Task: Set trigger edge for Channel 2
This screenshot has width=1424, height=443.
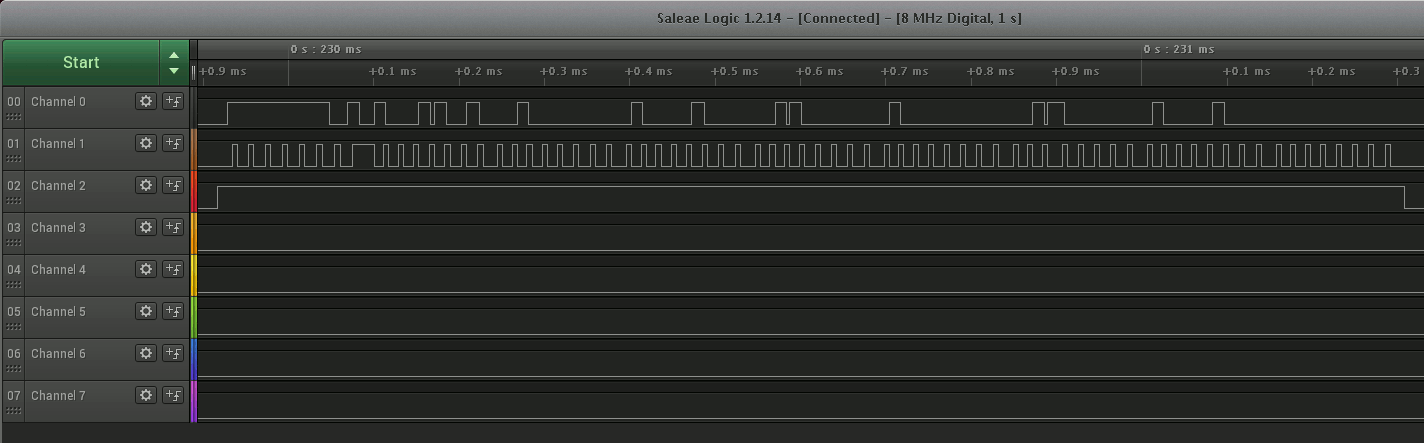Action: [173, 185]
